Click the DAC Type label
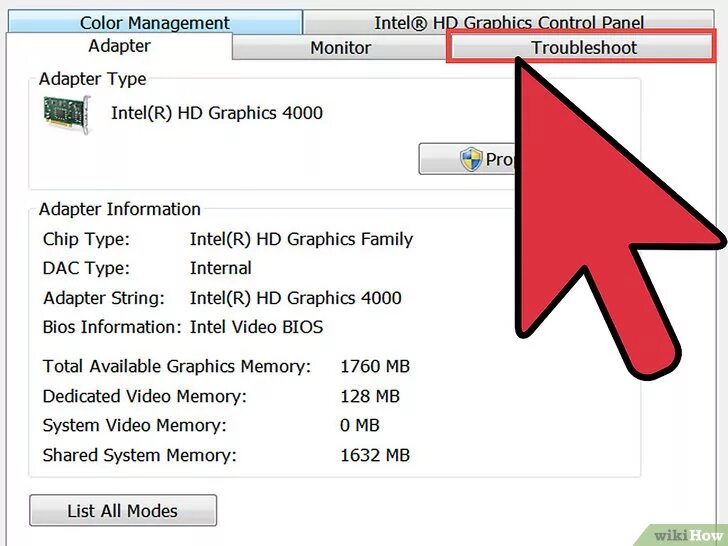728x546 pixels. (x=86, y=268)
